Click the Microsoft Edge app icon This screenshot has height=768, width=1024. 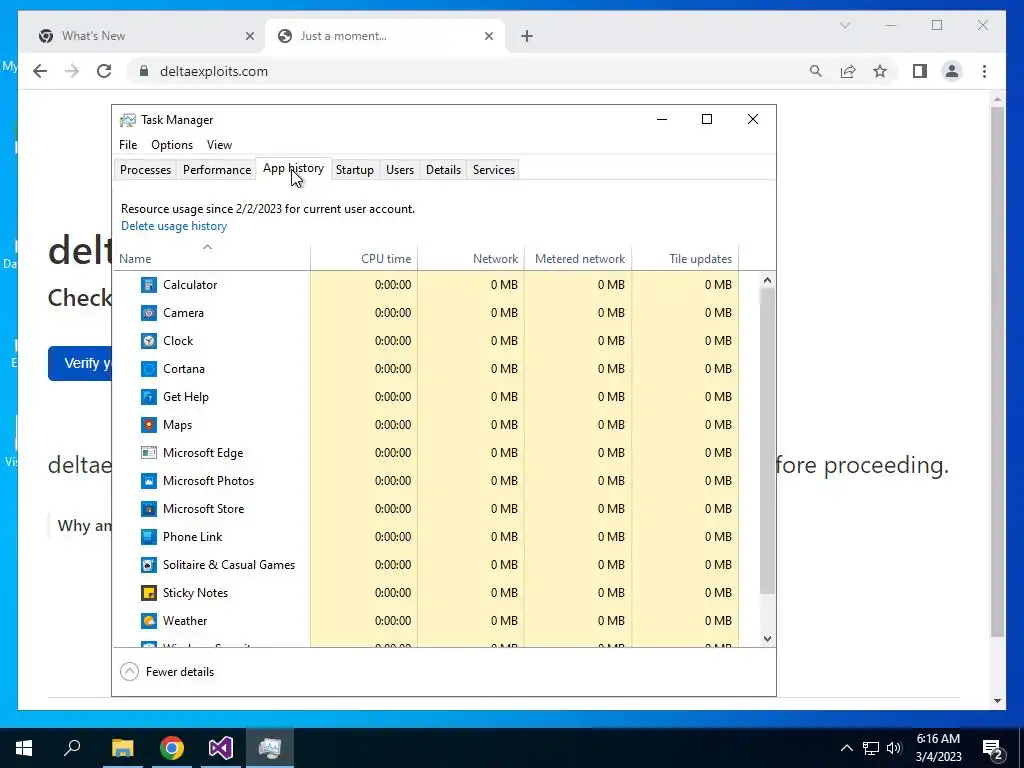coord(149,453)
